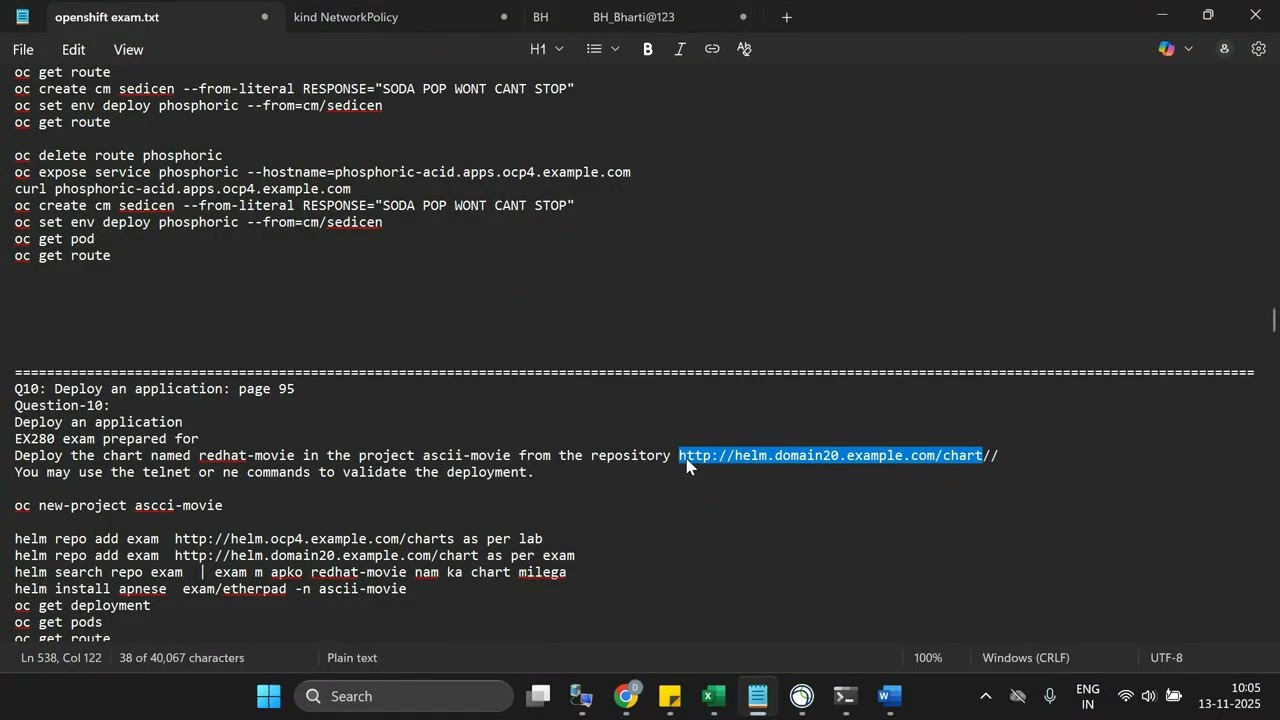
Task: Open the Copilot menu
Action: pos(1175,49)
